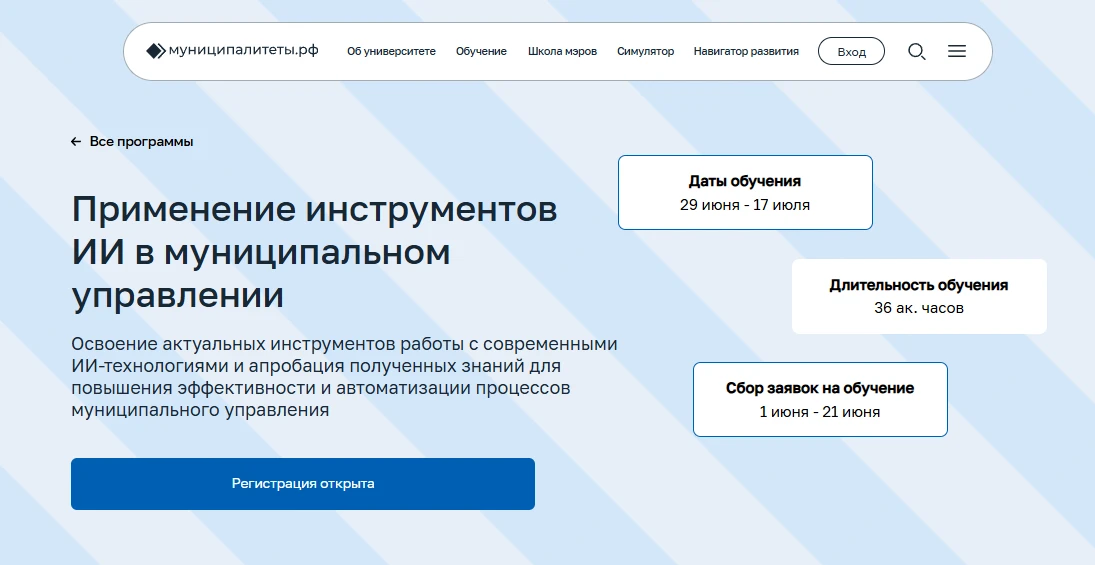Click the description paragraph starting Освоение актуальных инструментов
Image resolution: width=1095 pixels, height=565 pixels.
(344, 377)
